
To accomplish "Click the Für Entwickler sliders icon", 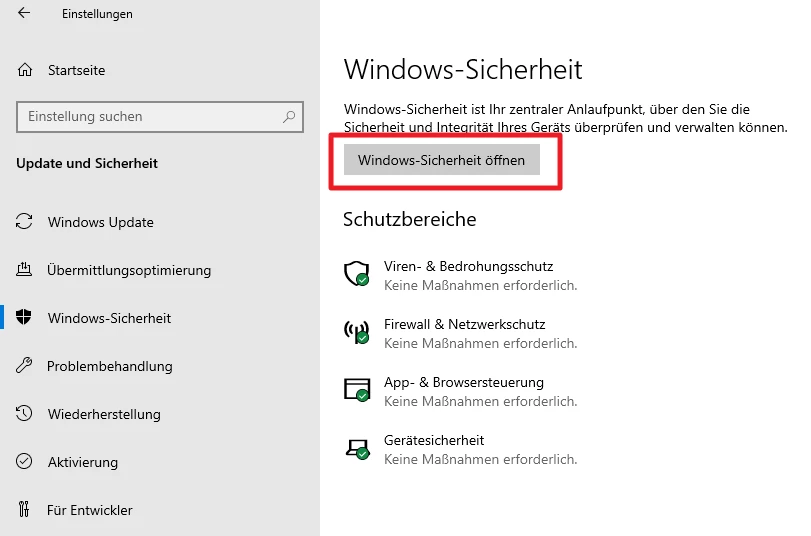I will pos(26,510).
